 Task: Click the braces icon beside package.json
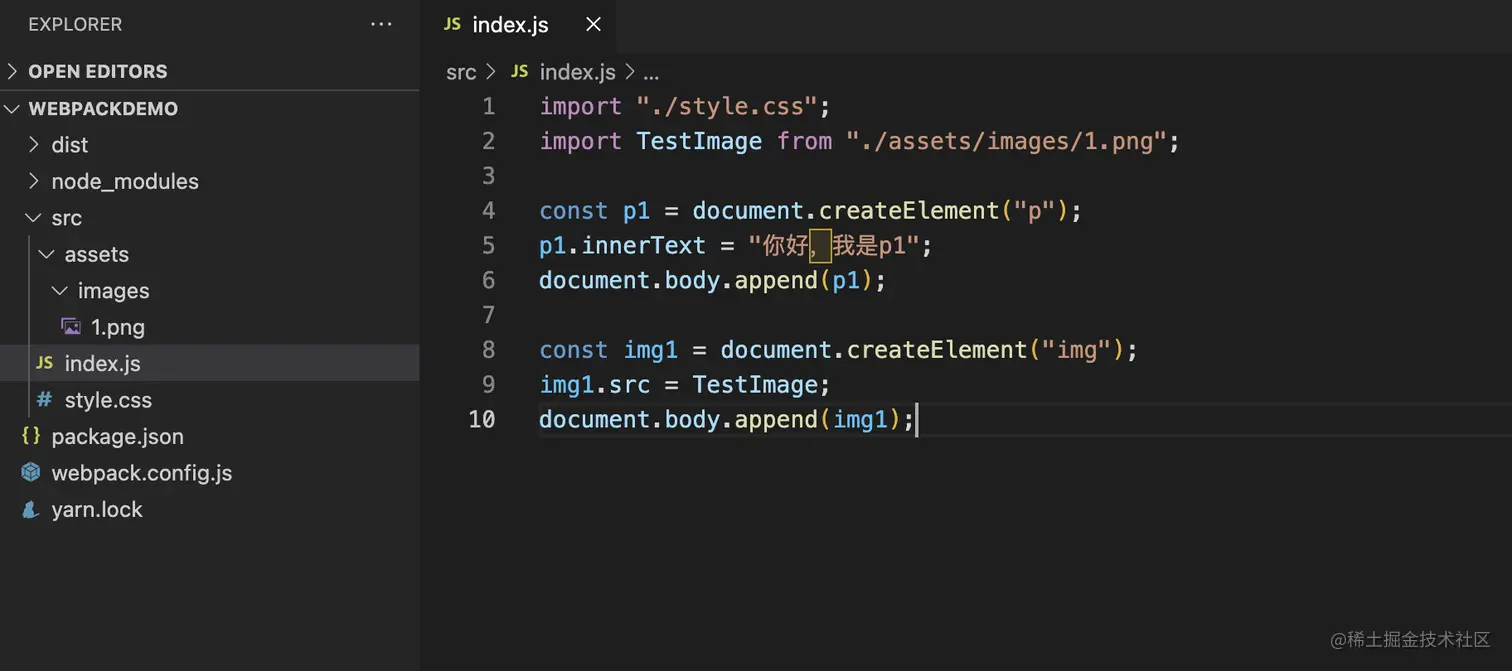click(31, 436)
